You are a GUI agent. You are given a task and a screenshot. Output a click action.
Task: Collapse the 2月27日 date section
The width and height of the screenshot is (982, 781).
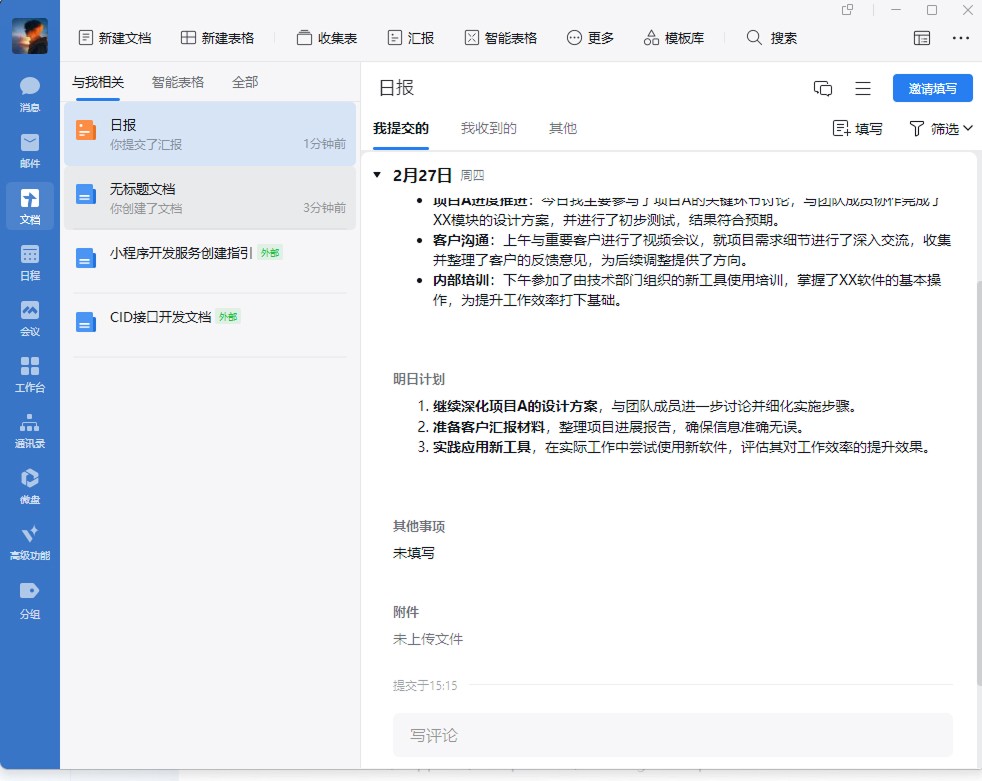click(x=377, y=175)
